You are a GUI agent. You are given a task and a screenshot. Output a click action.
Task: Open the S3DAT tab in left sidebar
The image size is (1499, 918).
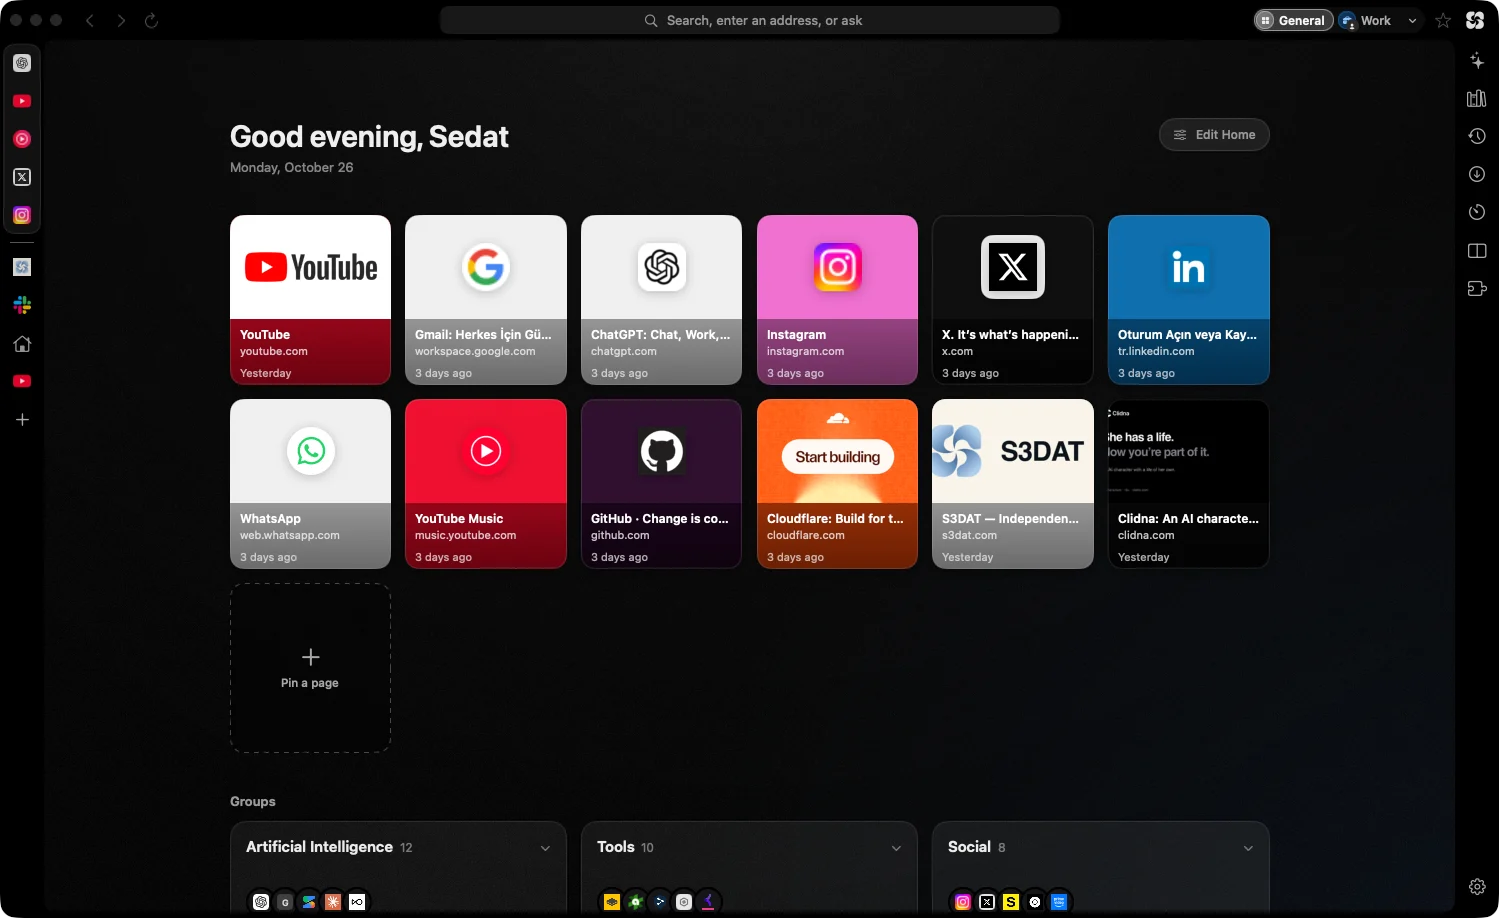pyautogui.click(x=22, y=267)
